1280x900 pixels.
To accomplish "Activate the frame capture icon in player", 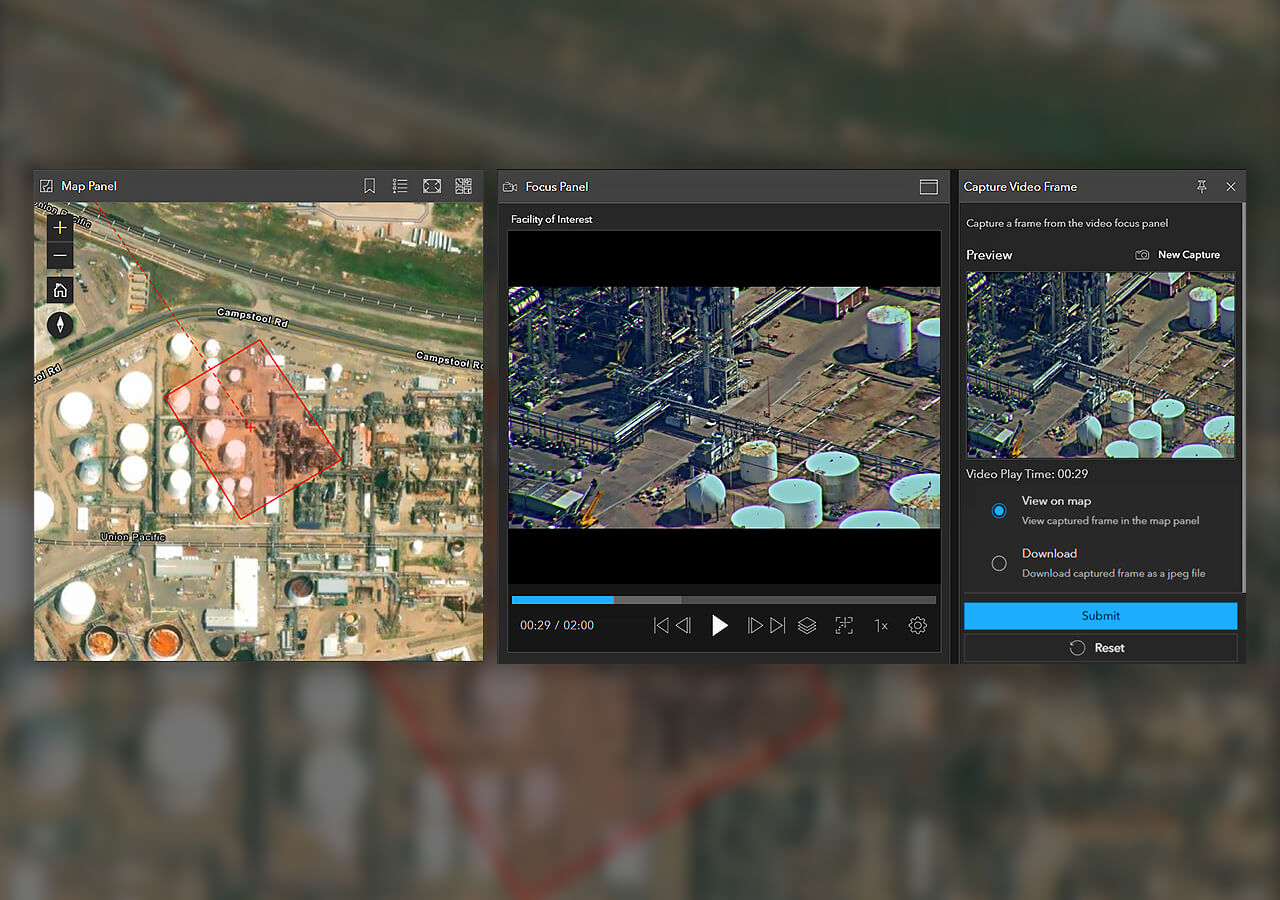I will click(x=844, y=625).
